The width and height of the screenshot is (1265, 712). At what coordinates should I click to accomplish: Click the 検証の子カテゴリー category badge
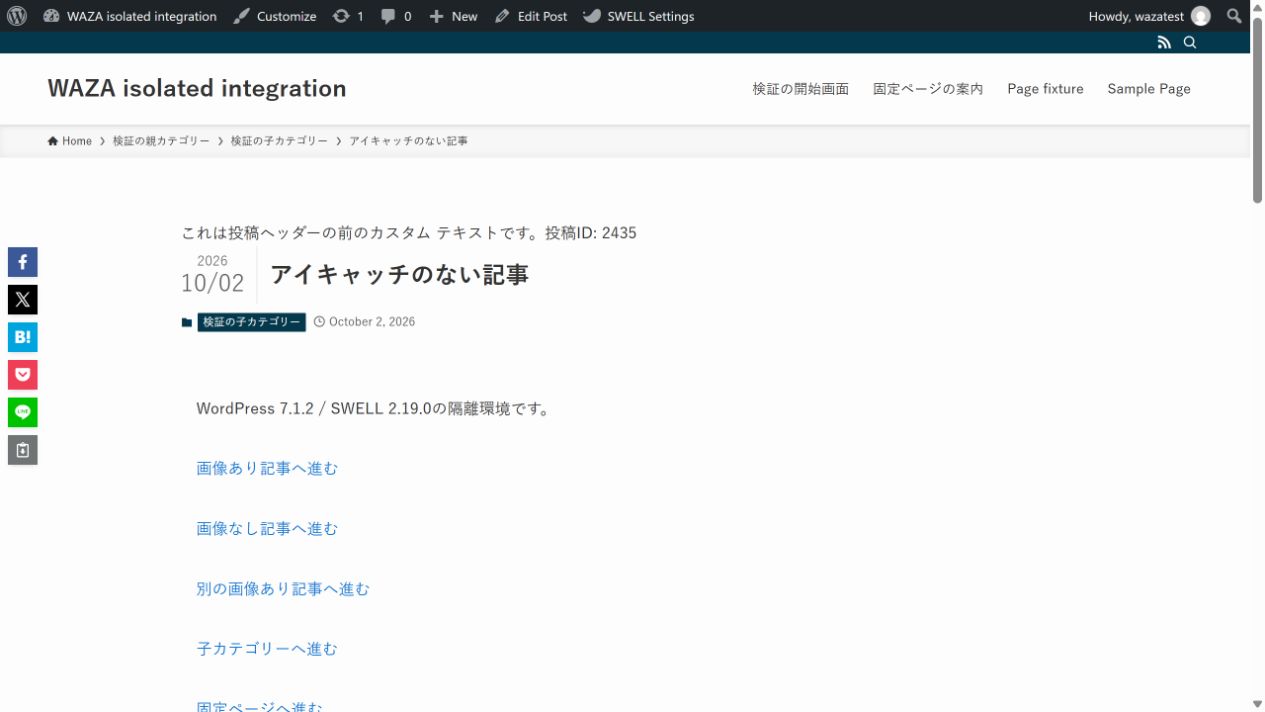[x=251, y=322]
